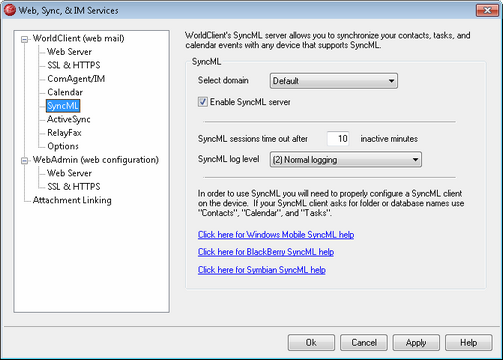503x360 pixels.
Task: Open Symbian SyncML help link
Action: [262, 270]
